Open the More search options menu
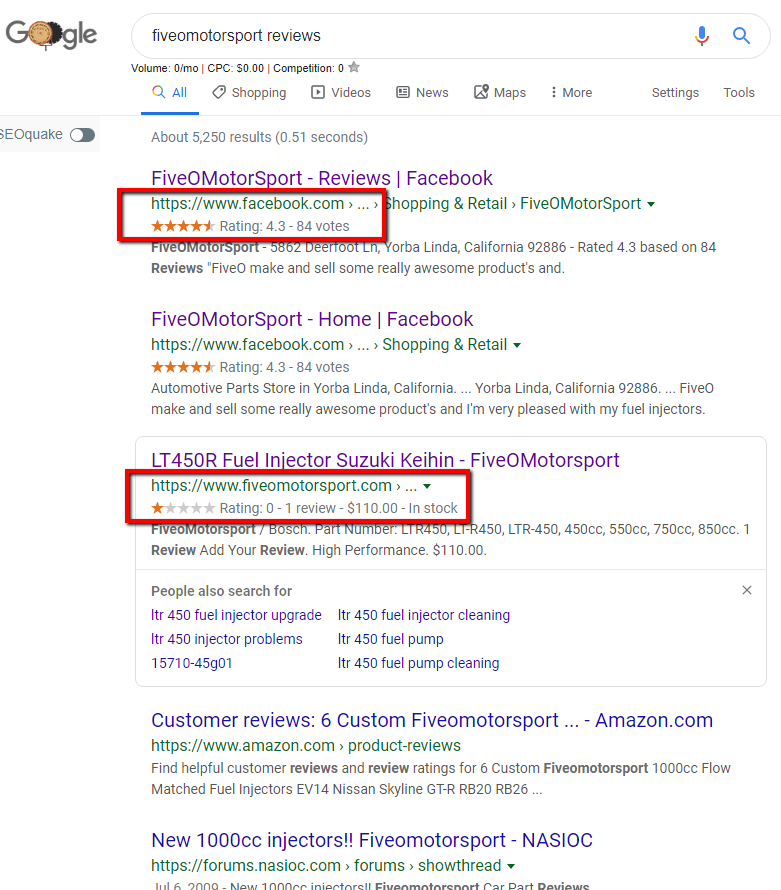Viewport: 781px width, 890px height. click(571, 93)
